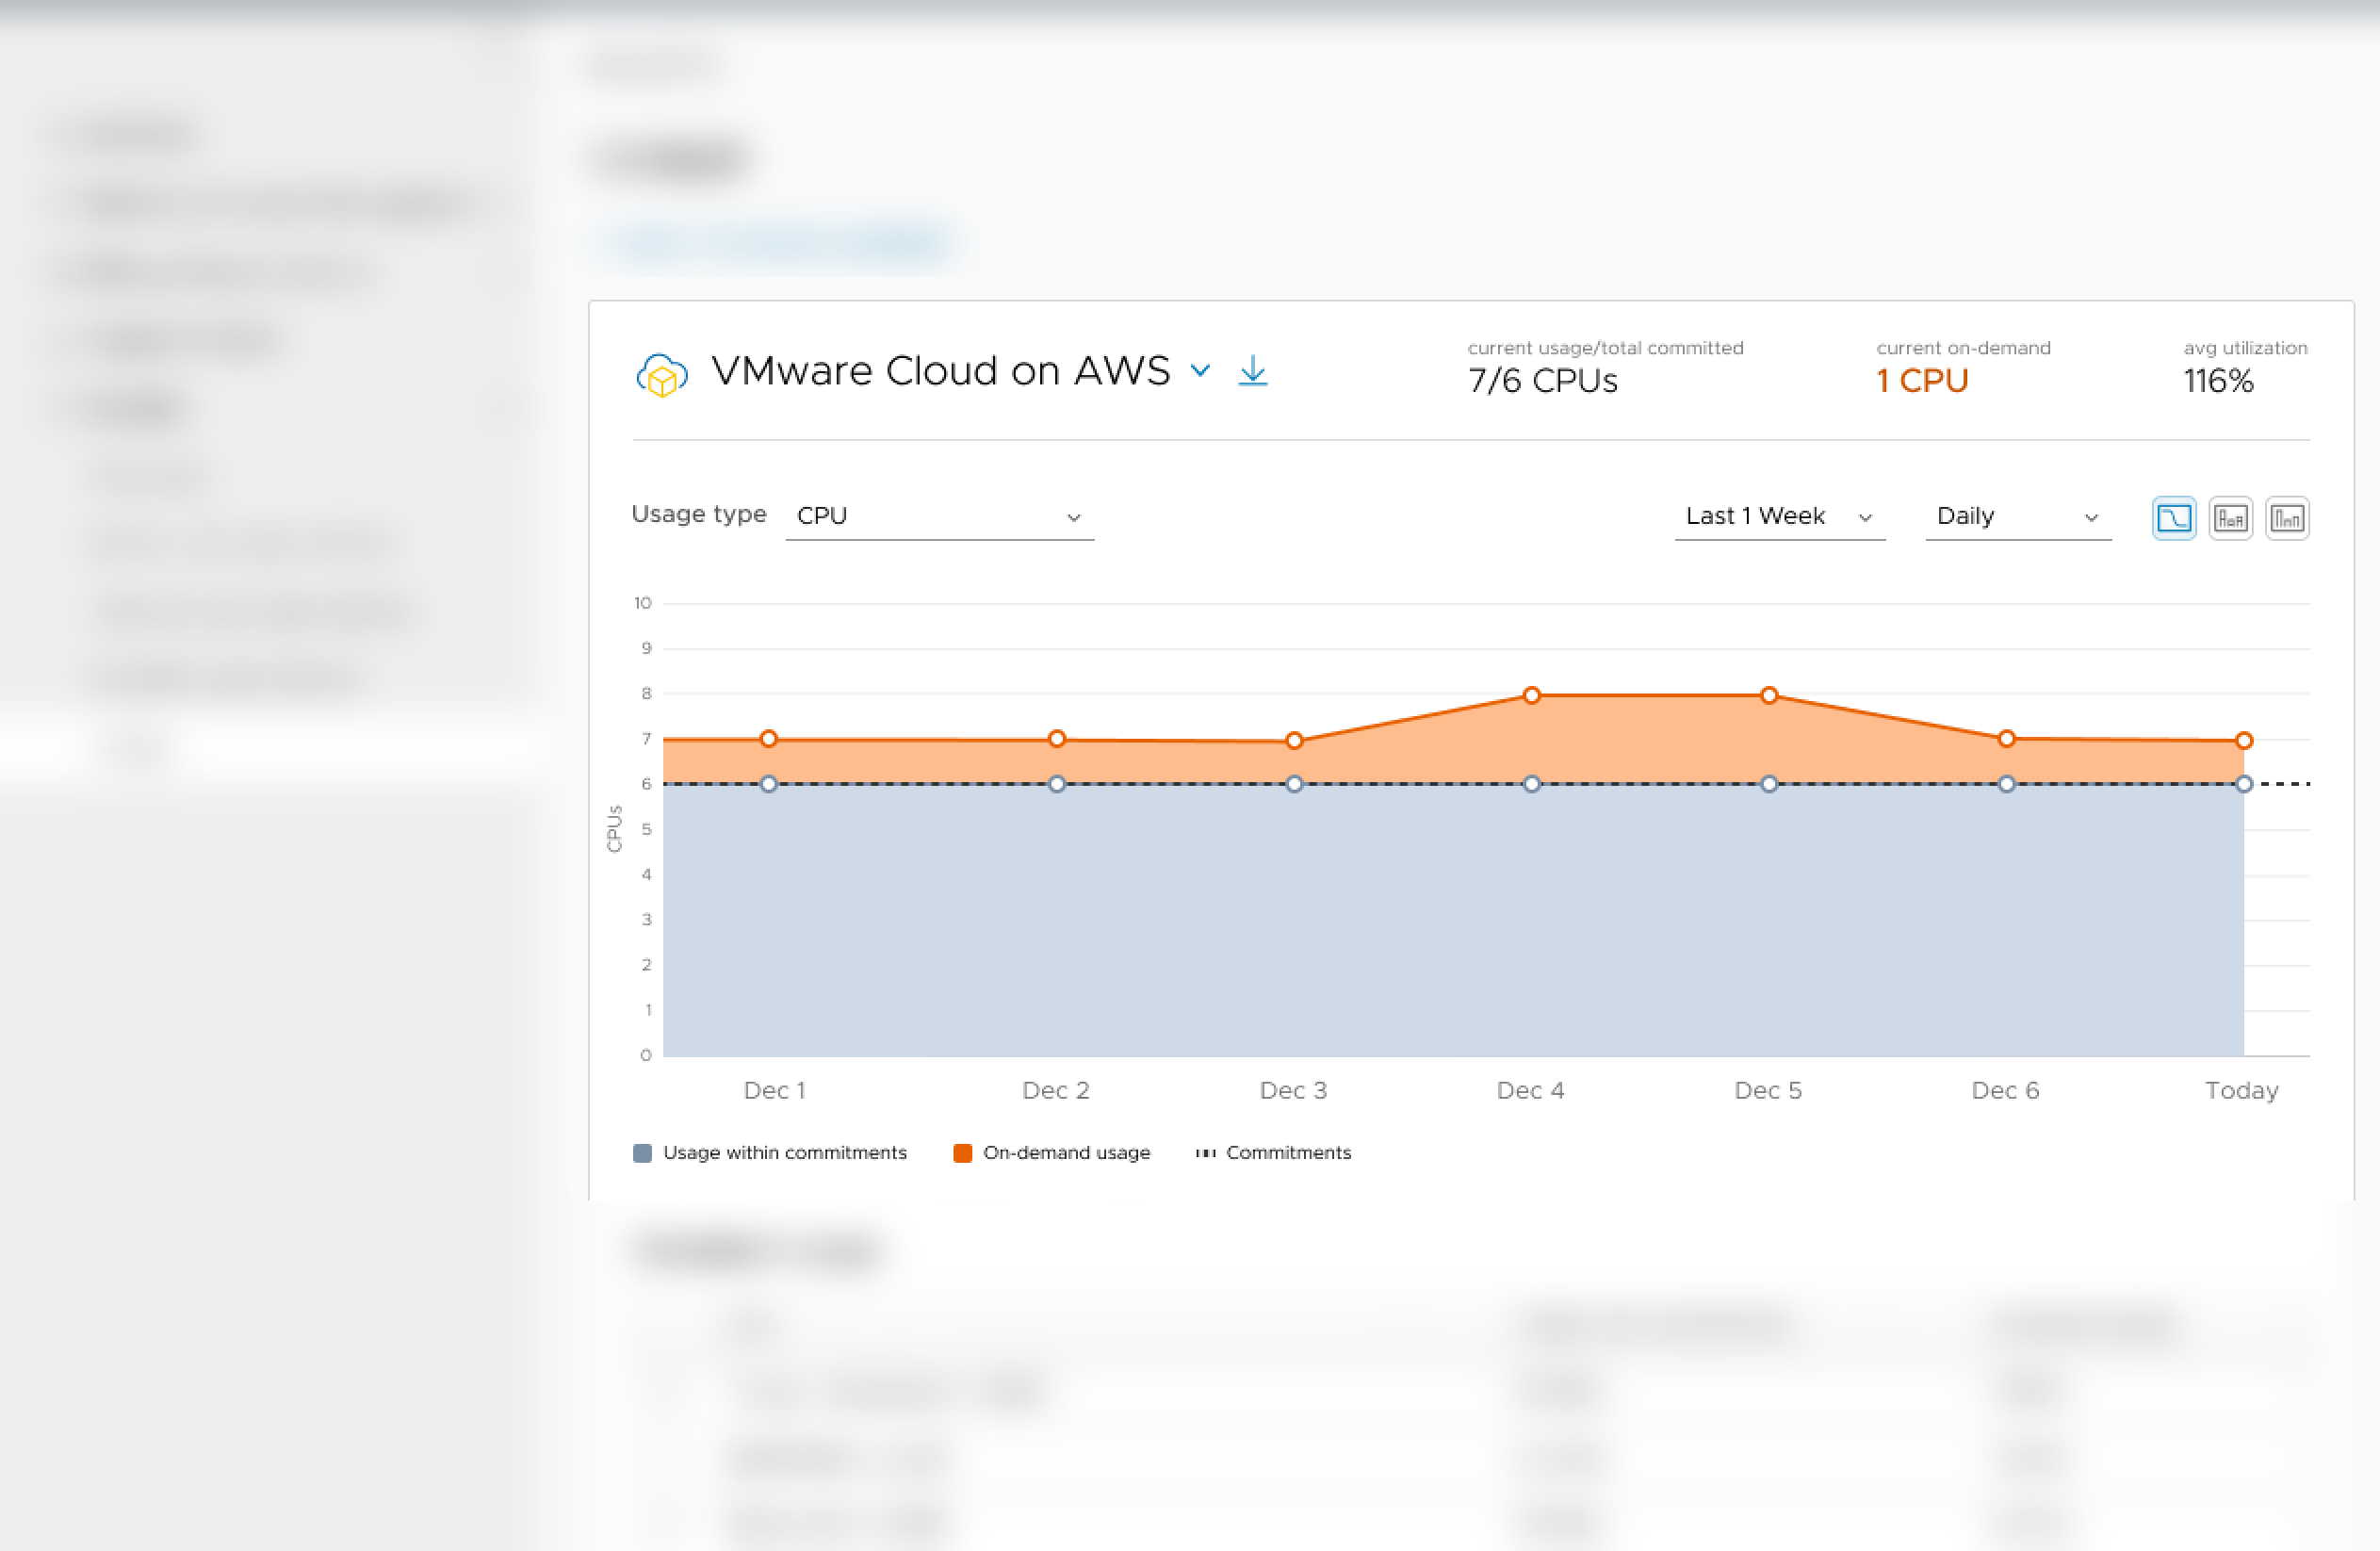Switch to stacked bar chart view icon
Viewport: 2380px width, 1551px height.
[2230, 518]
